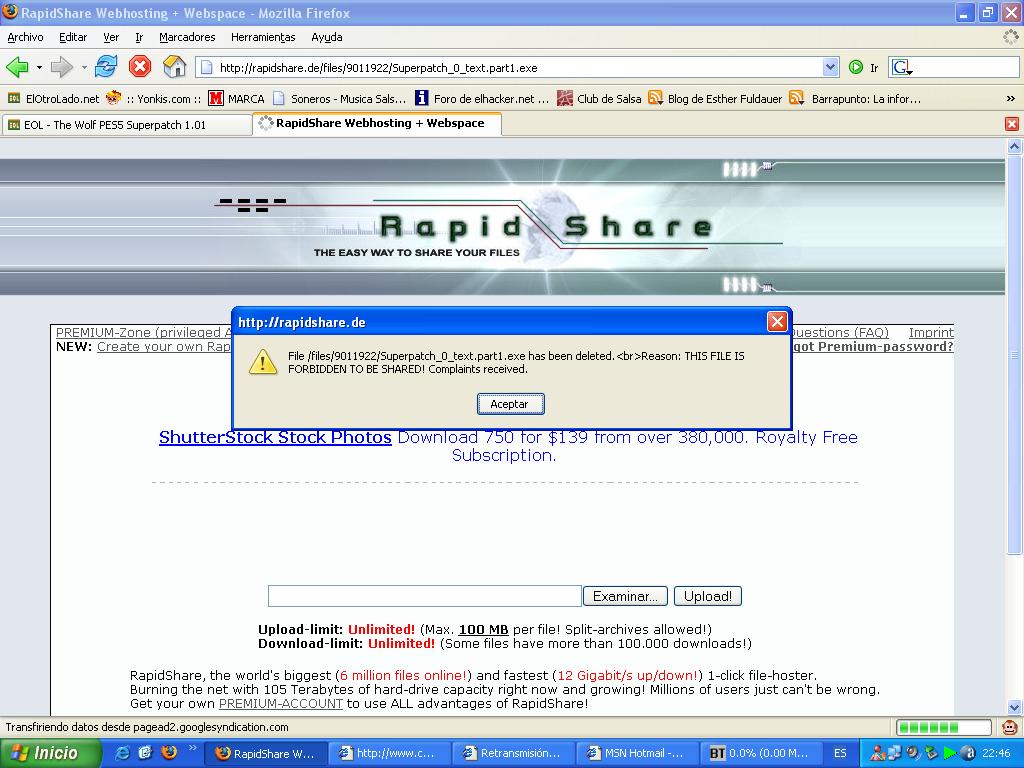This screenshot has height=768, width=1024.
Task: Click the file path upload input field
Action: (x=424, y=596)
